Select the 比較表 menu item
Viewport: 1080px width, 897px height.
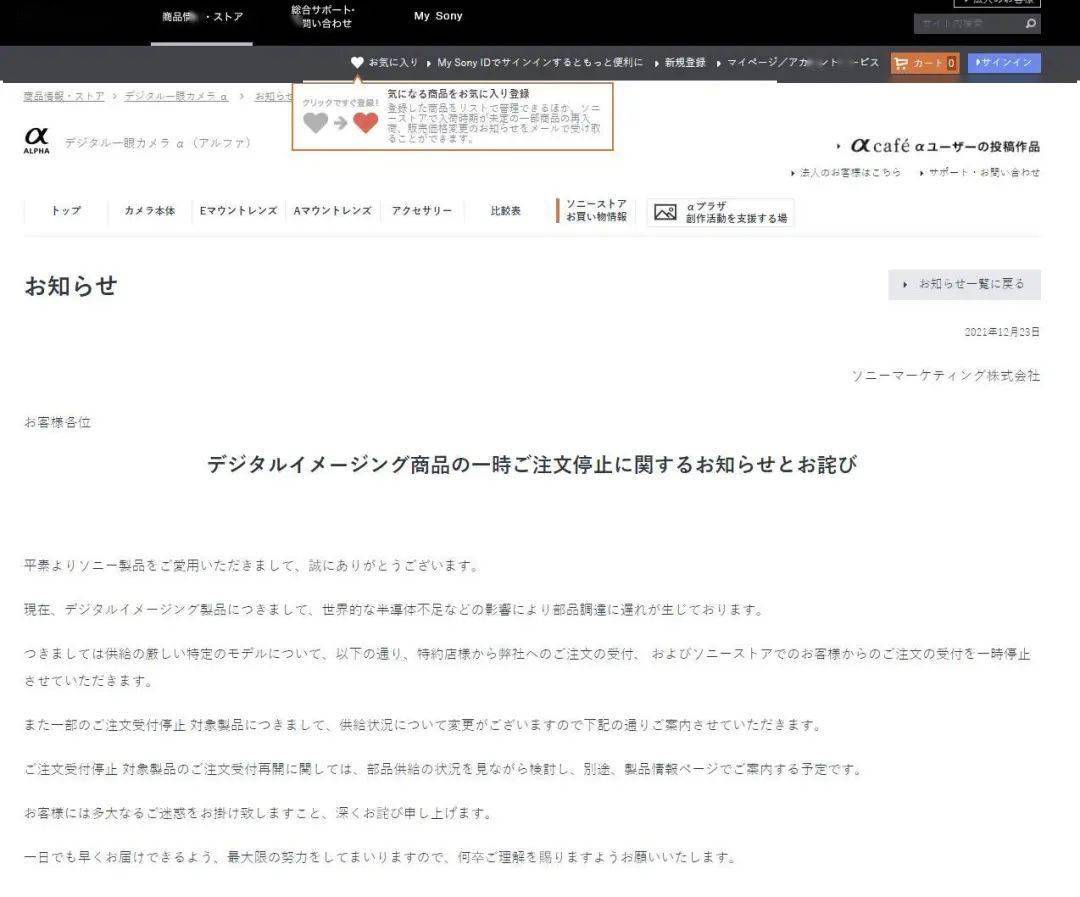click(506, 211)
